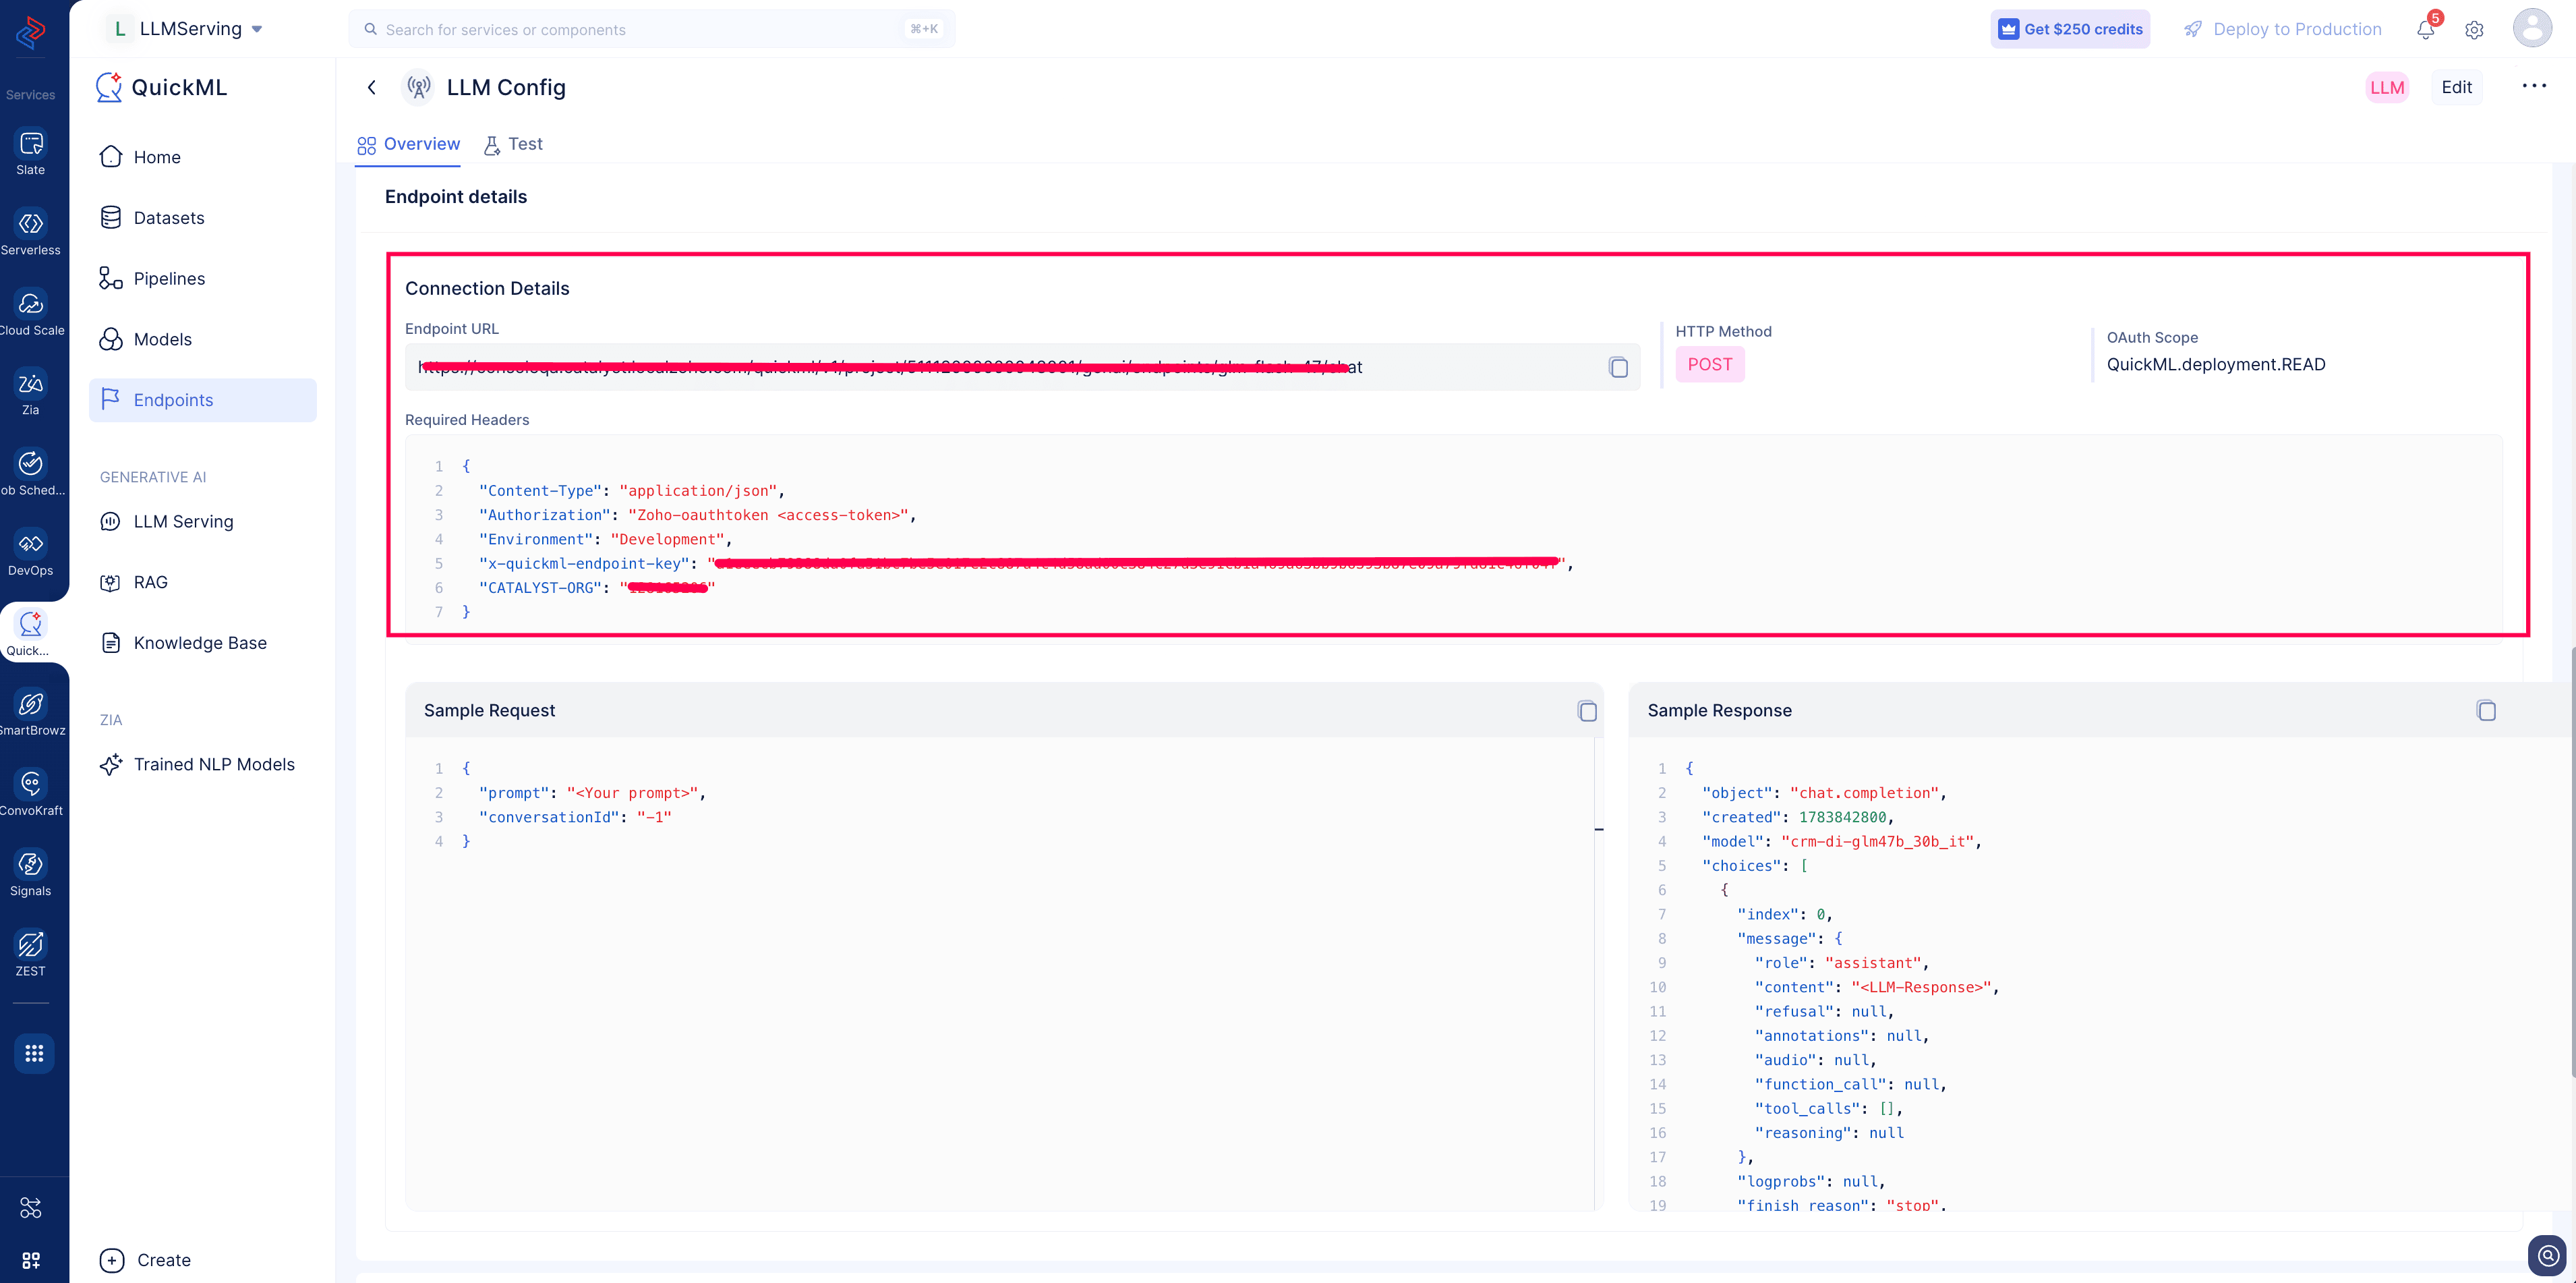
Task: Click the "x-quickml-endpoint-key" header line
Action: point(1026,564)
